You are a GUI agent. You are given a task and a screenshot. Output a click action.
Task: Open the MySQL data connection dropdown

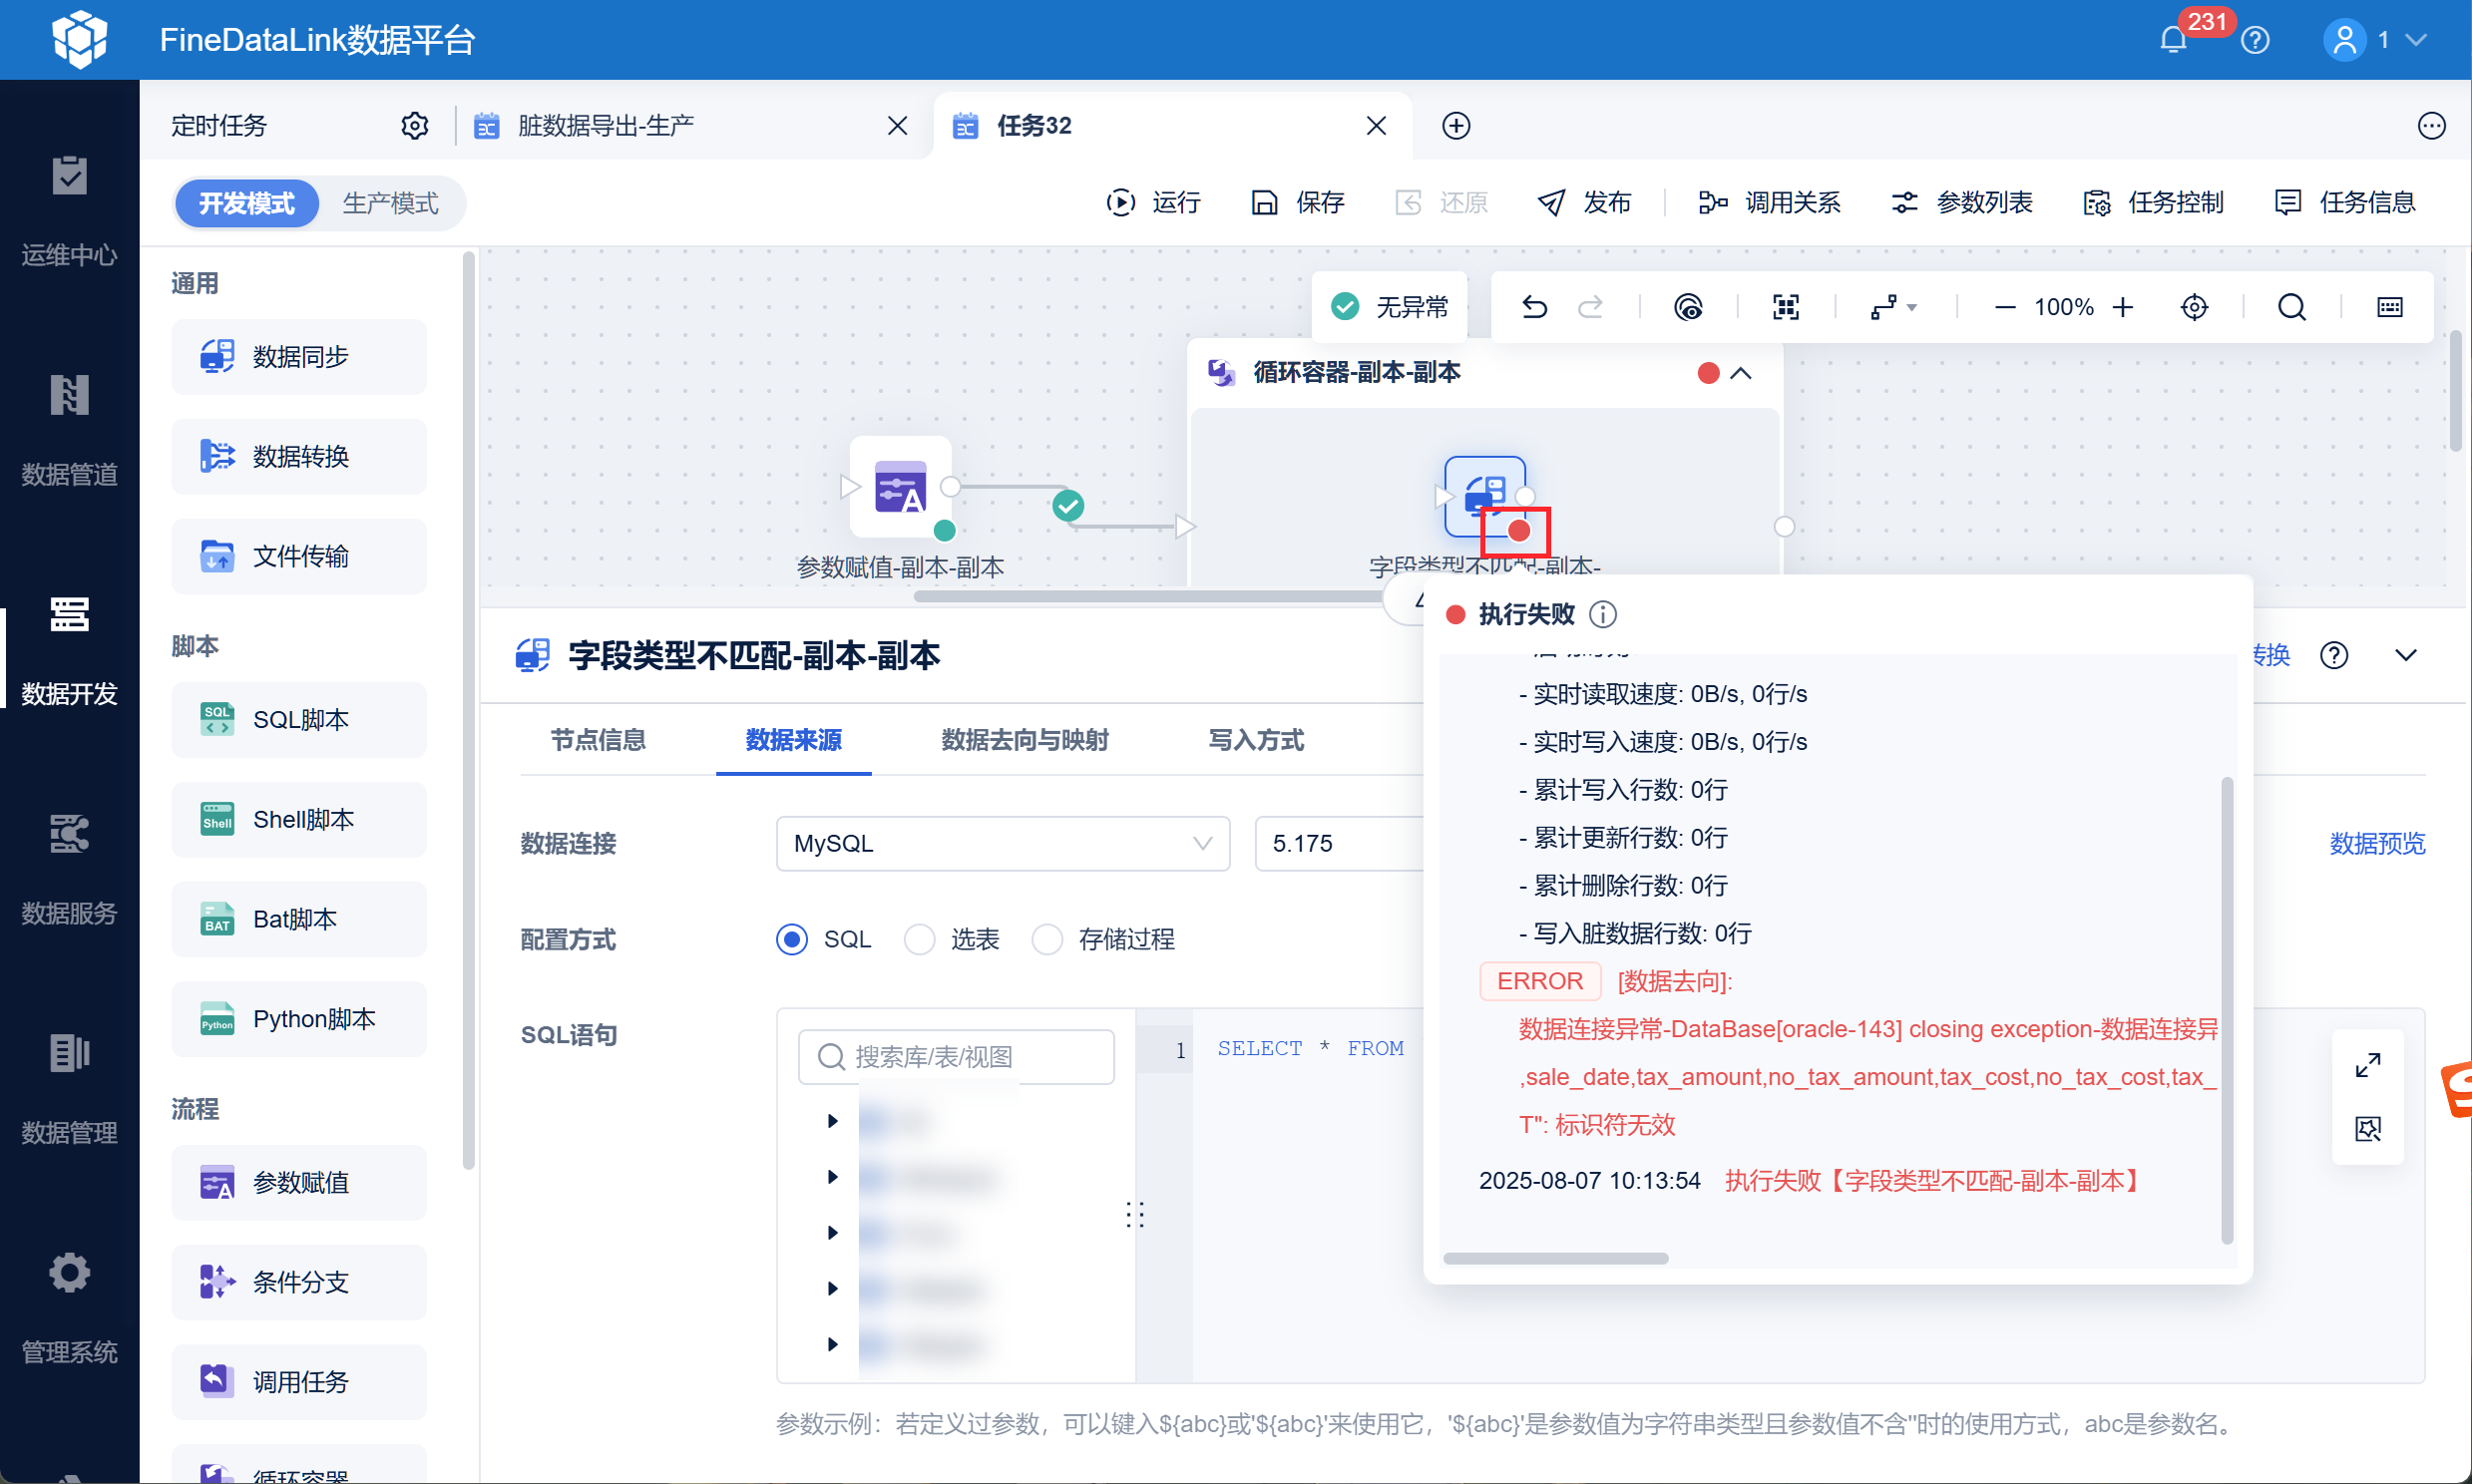tap(1002, 843)
